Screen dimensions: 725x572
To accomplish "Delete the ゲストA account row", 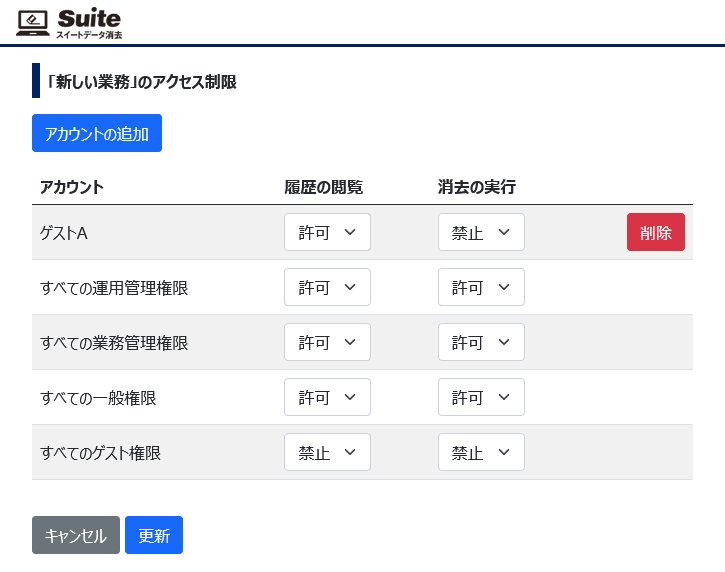I will pyautogui.click(x=656, y=232).
